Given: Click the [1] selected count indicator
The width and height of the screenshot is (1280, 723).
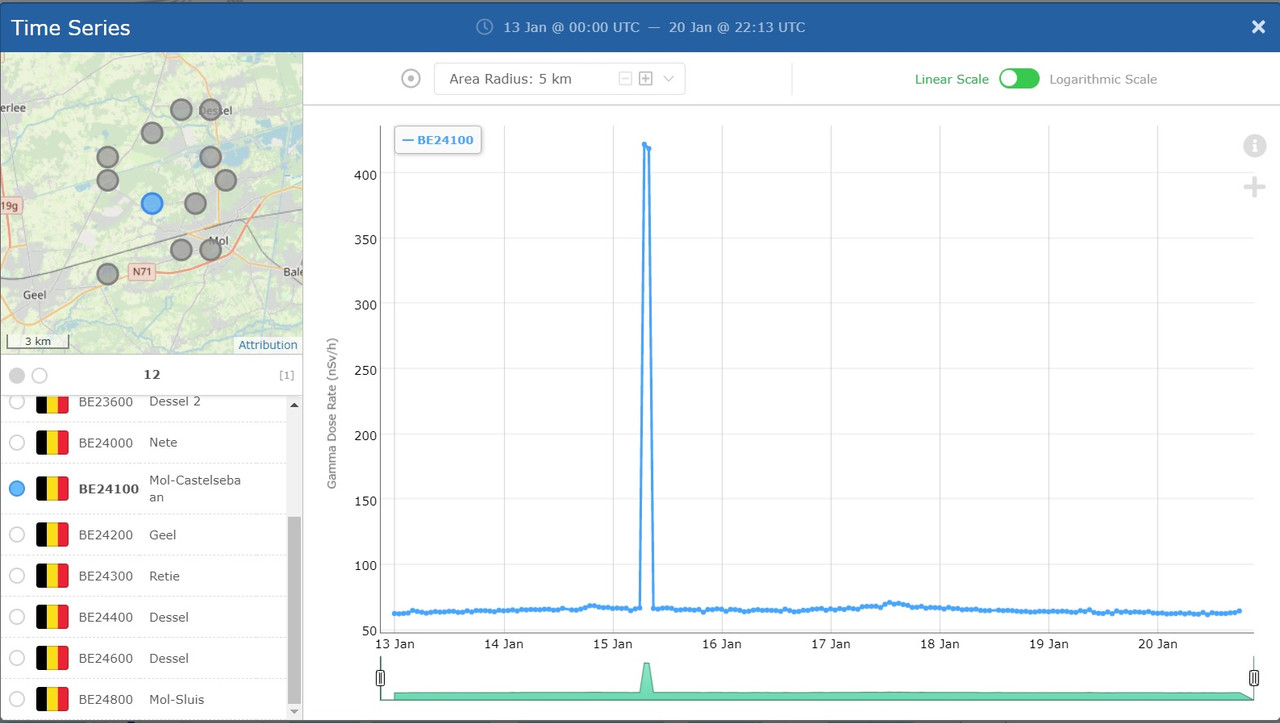Looking at the screenshot, I should (286, 375).
